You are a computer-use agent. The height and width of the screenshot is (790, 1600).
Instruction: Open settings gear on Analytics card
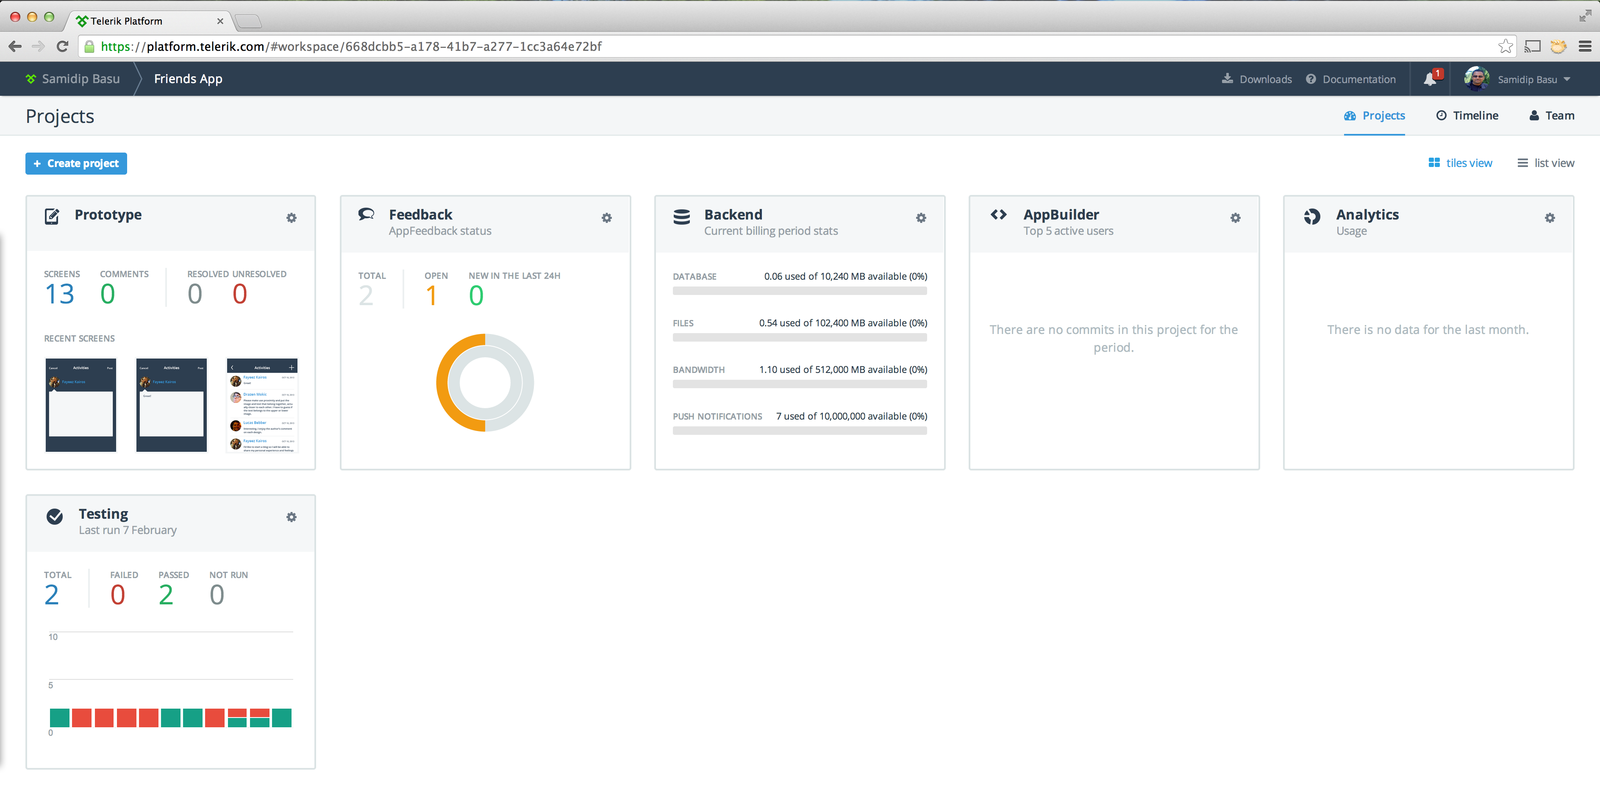1549,218
